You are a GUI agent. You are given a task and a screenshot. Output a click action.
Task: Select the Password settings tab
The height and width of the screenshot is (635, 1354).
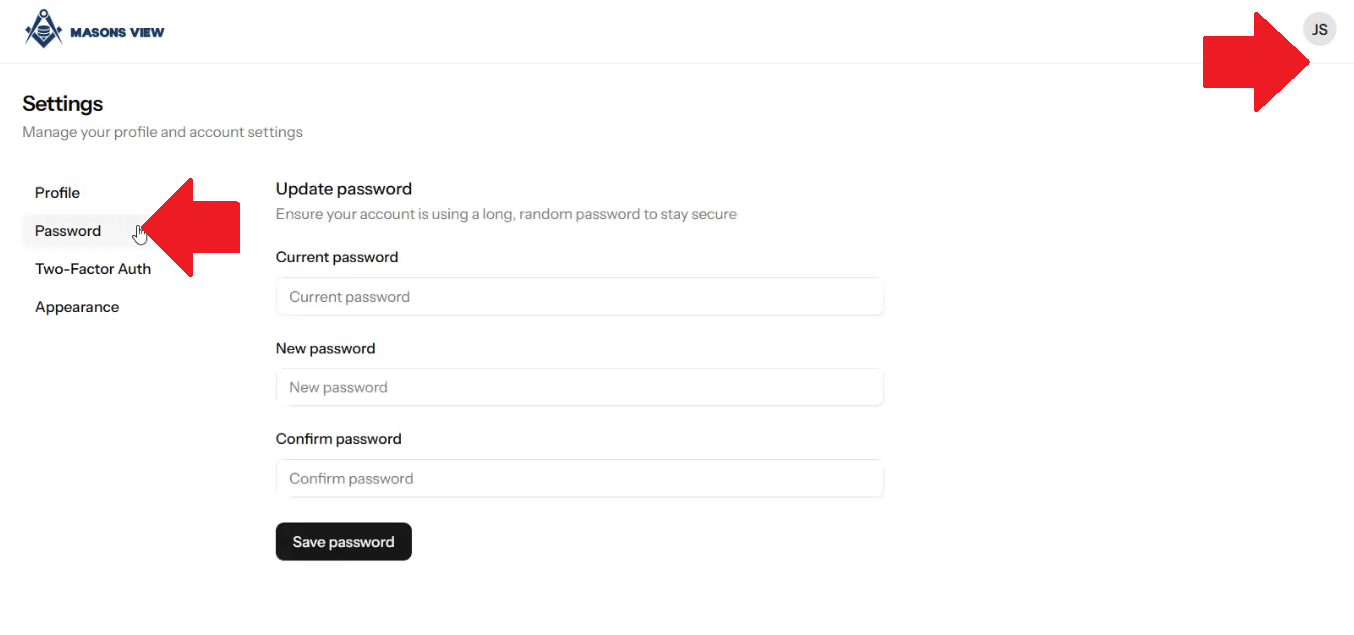tap(68, 231)
